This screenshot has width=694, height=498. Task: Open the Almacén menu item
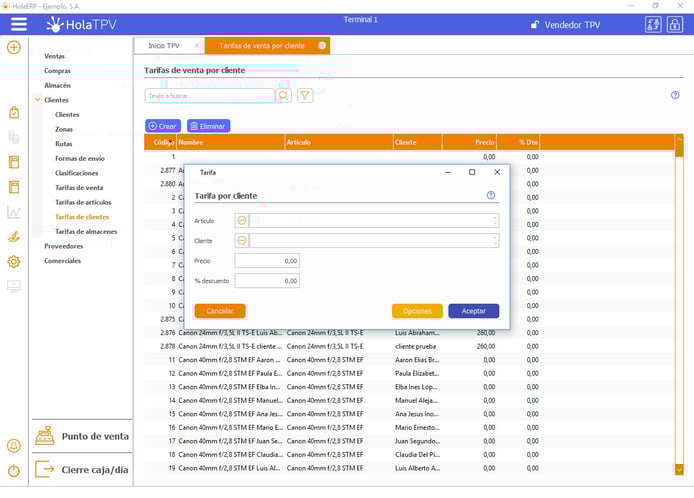pos(57,85)
